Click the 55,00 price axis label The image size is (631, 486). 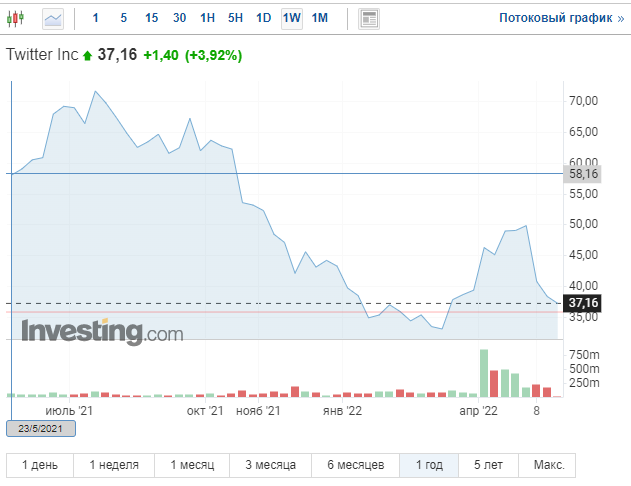583,194
